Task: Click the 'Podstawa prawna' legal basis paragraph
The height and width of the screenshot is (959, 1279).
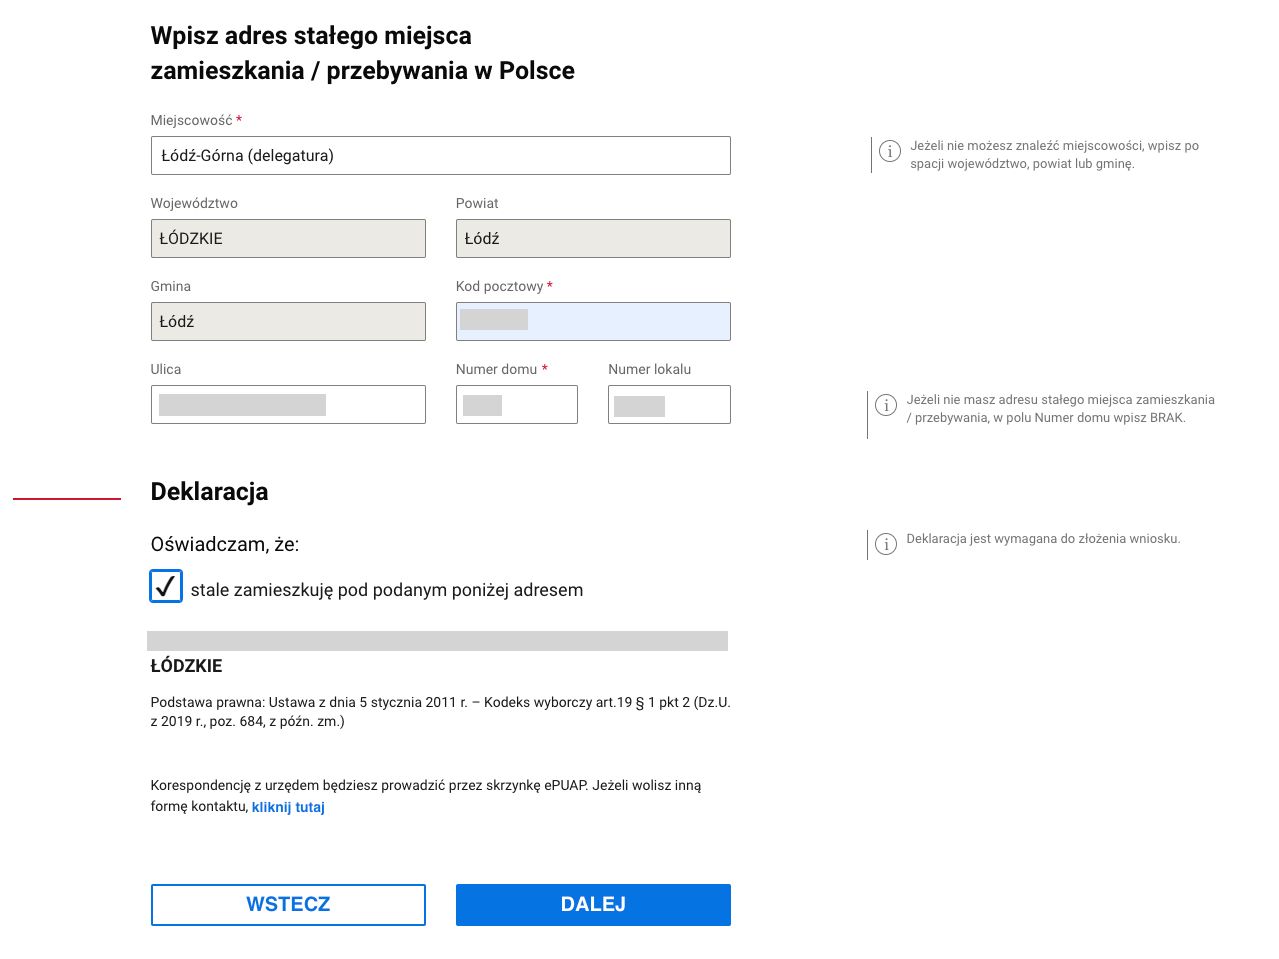Action: (440, 712)
